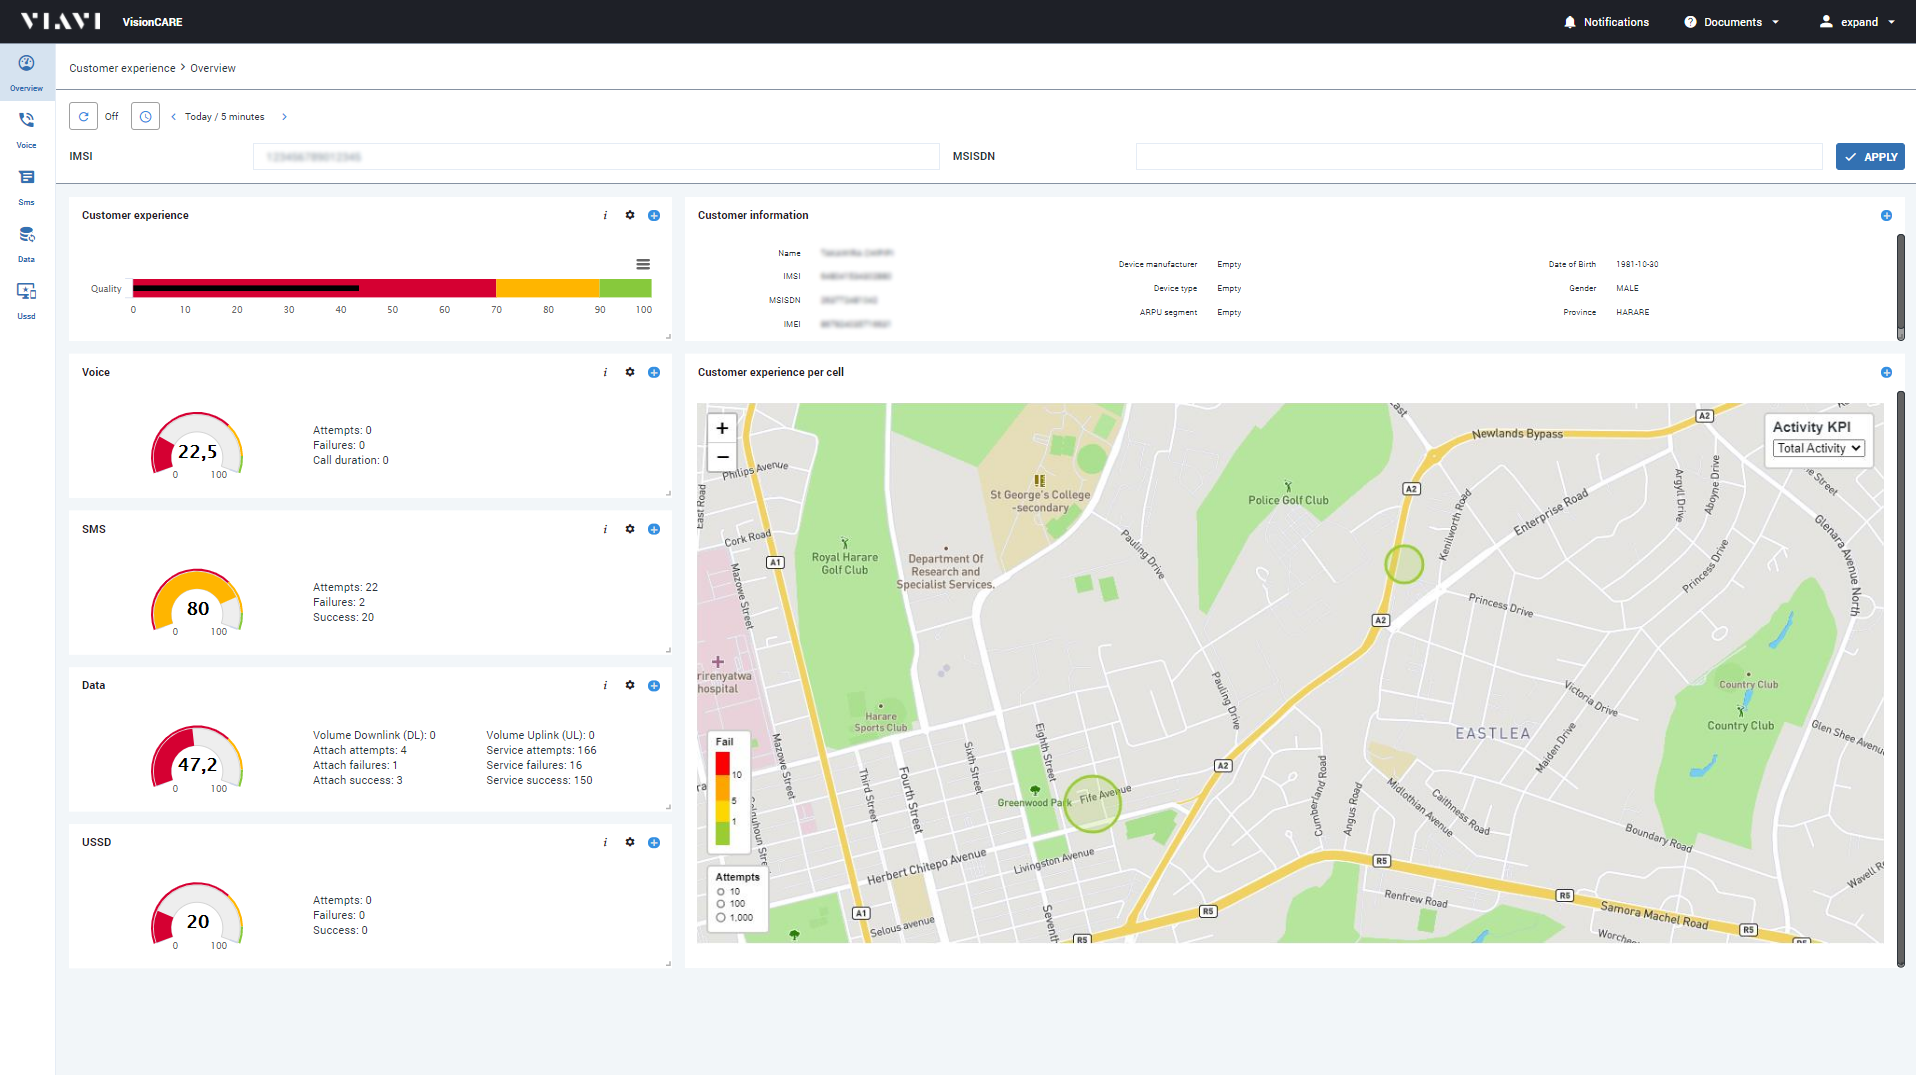Show info for the SMS panel

[x=605, y=529]
